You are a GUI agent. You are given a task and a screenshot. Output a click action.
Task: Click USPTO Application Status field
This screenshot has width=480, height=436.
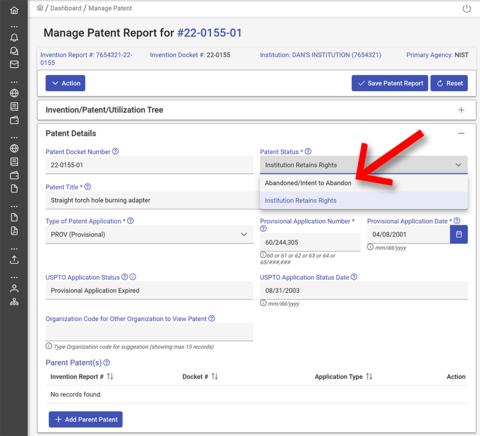point(149,290)
